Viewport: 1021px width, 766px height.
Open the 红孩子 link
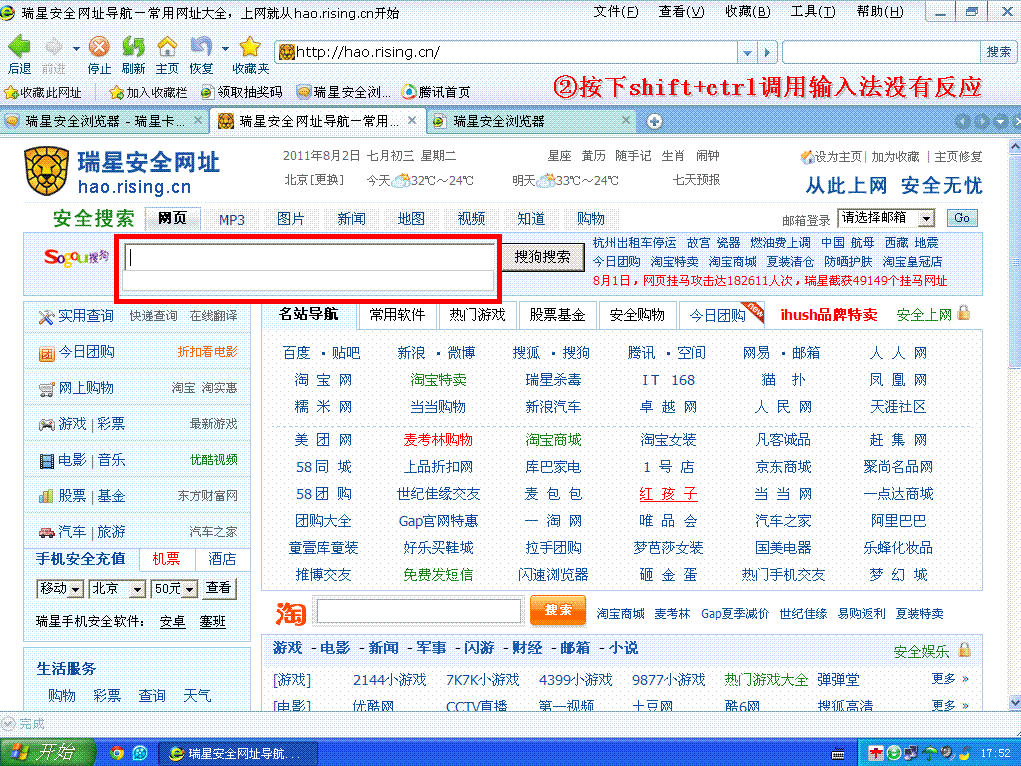pyautogui.click(x=668, y=494)
